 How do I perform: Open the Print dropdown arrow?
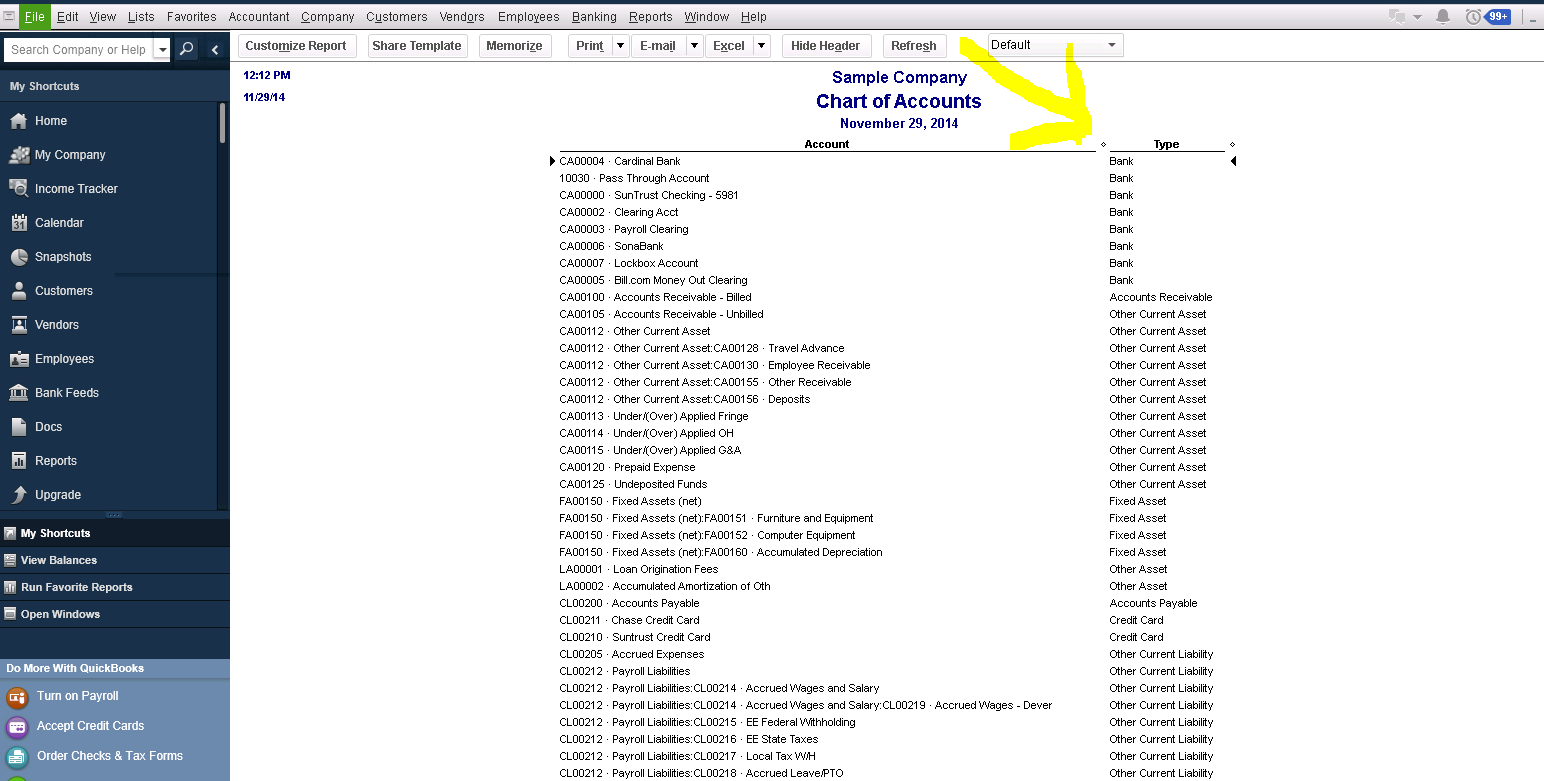tap(620, 46)
